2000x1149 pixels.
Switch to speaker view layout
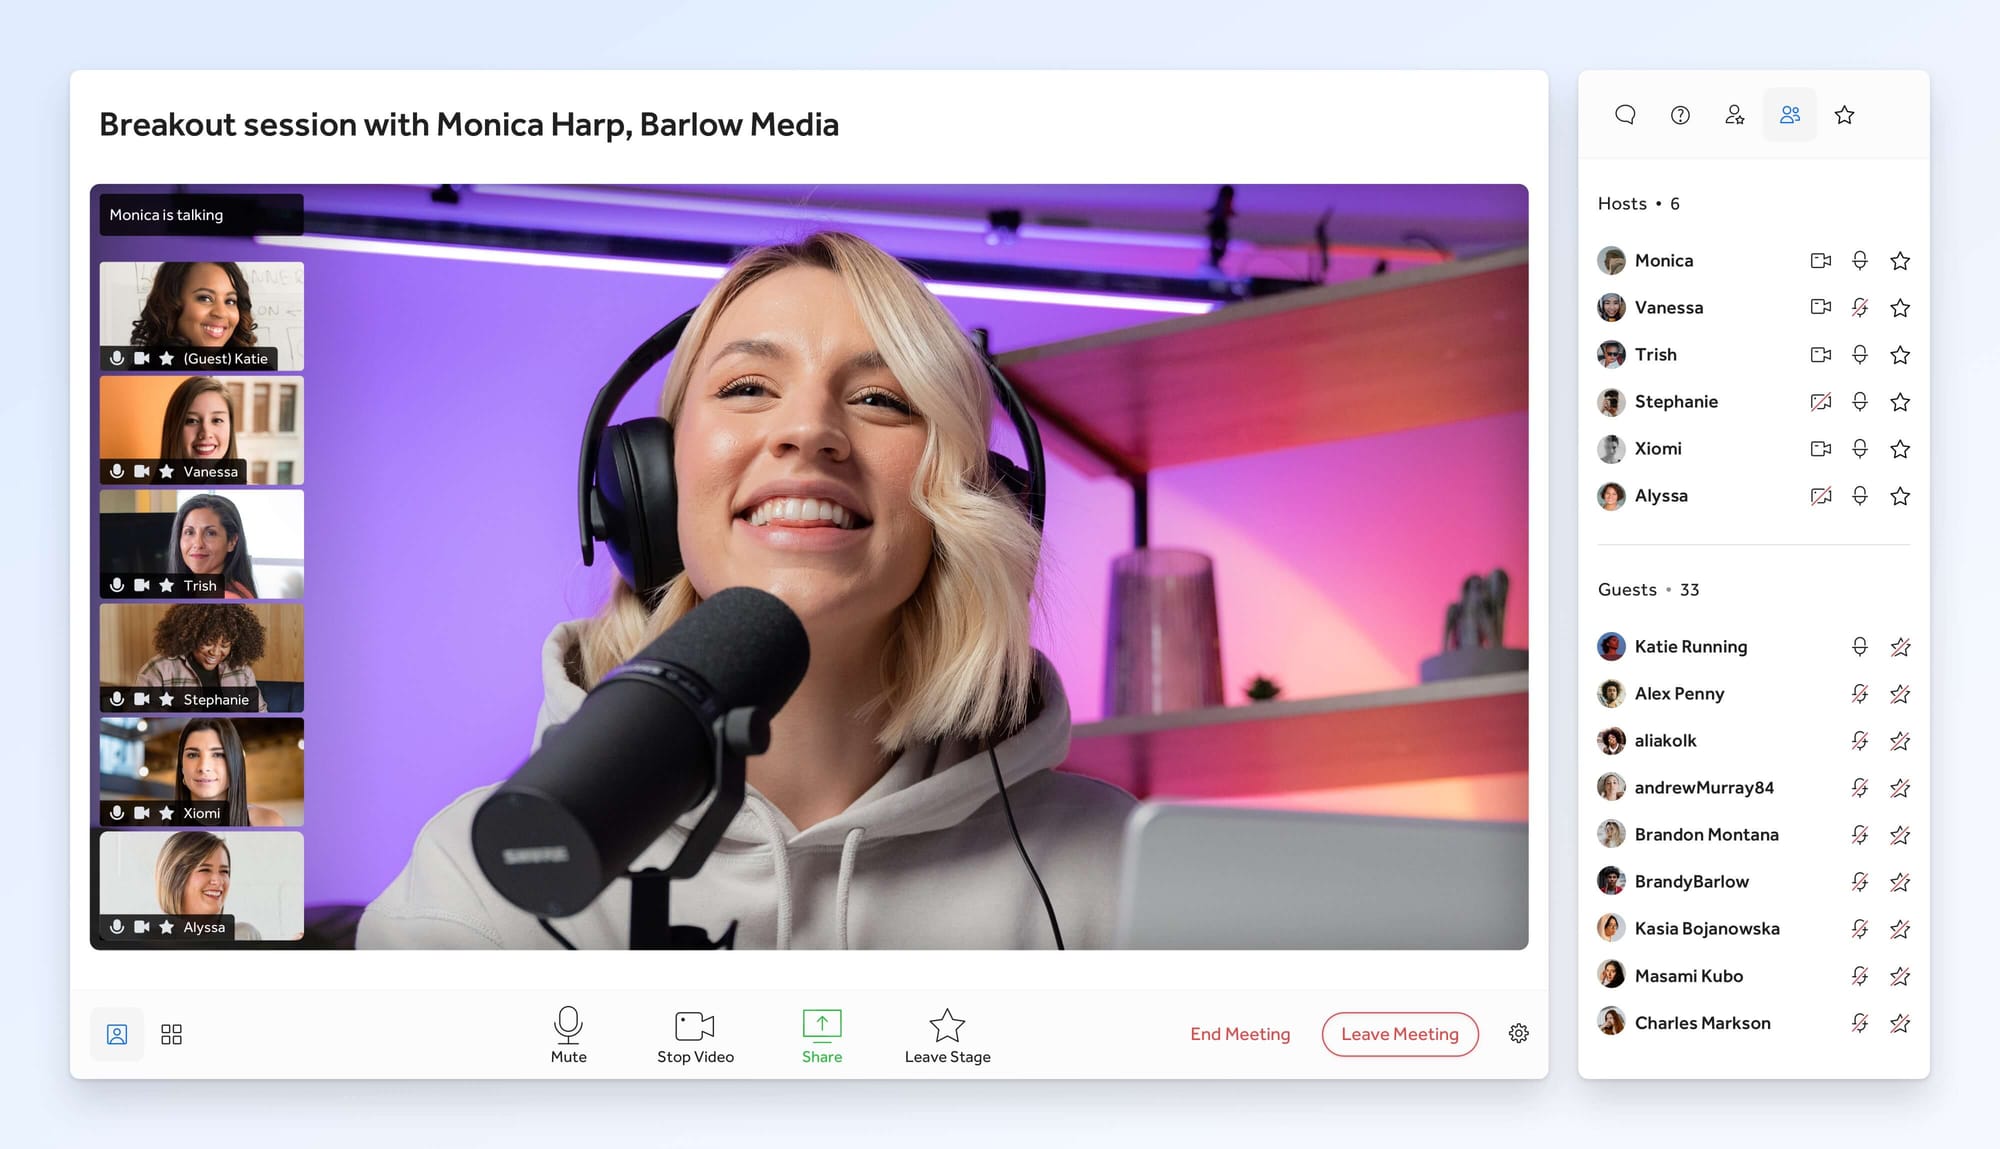117,1034
